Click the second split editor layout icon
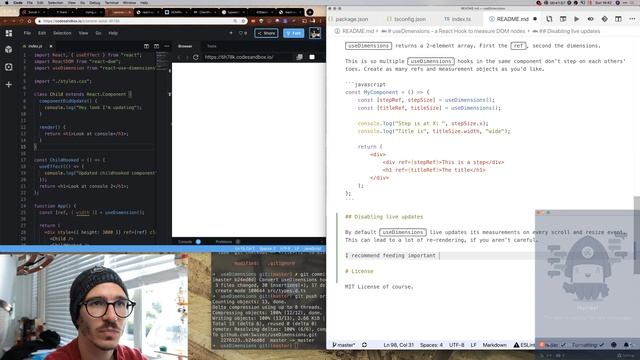The image size is (640, 360). pos(156,46)
